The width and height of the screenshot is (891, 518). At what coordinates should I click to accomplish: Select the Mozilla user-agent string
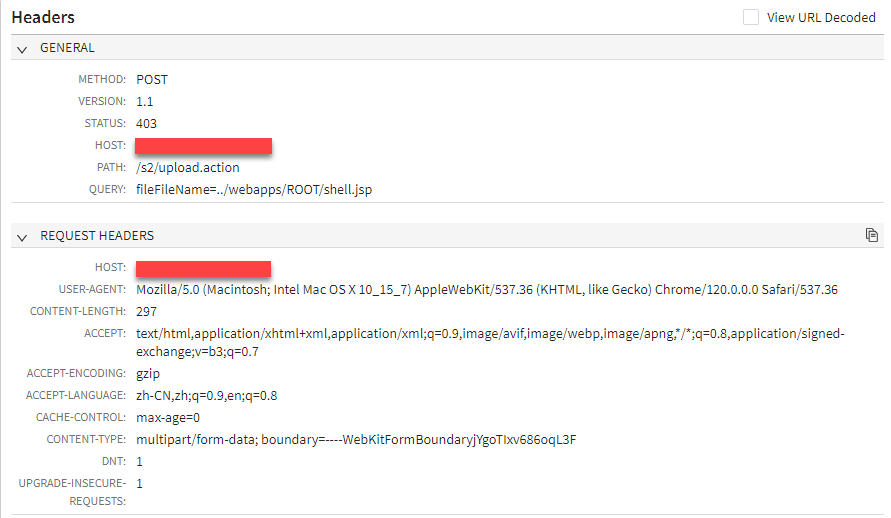pos(486,289)
